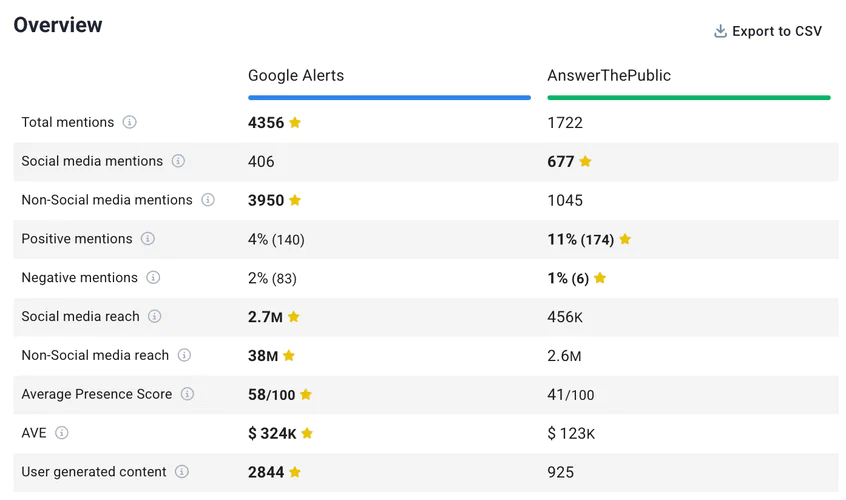
Task: Click the $ 324K AVE value
Action: (x=272, y=433)
